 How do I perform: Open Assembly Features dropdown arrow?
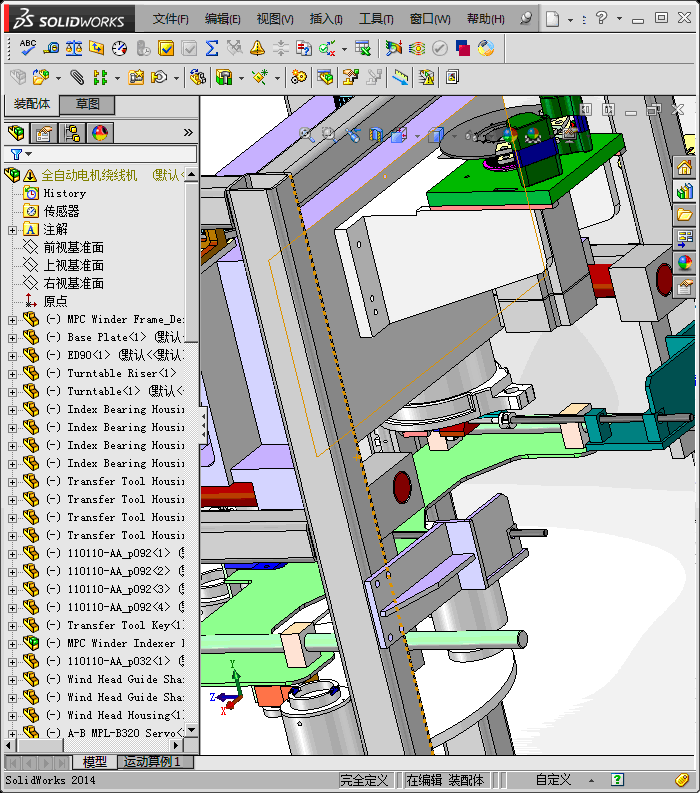pyautogui.click(x=241, y=78)
